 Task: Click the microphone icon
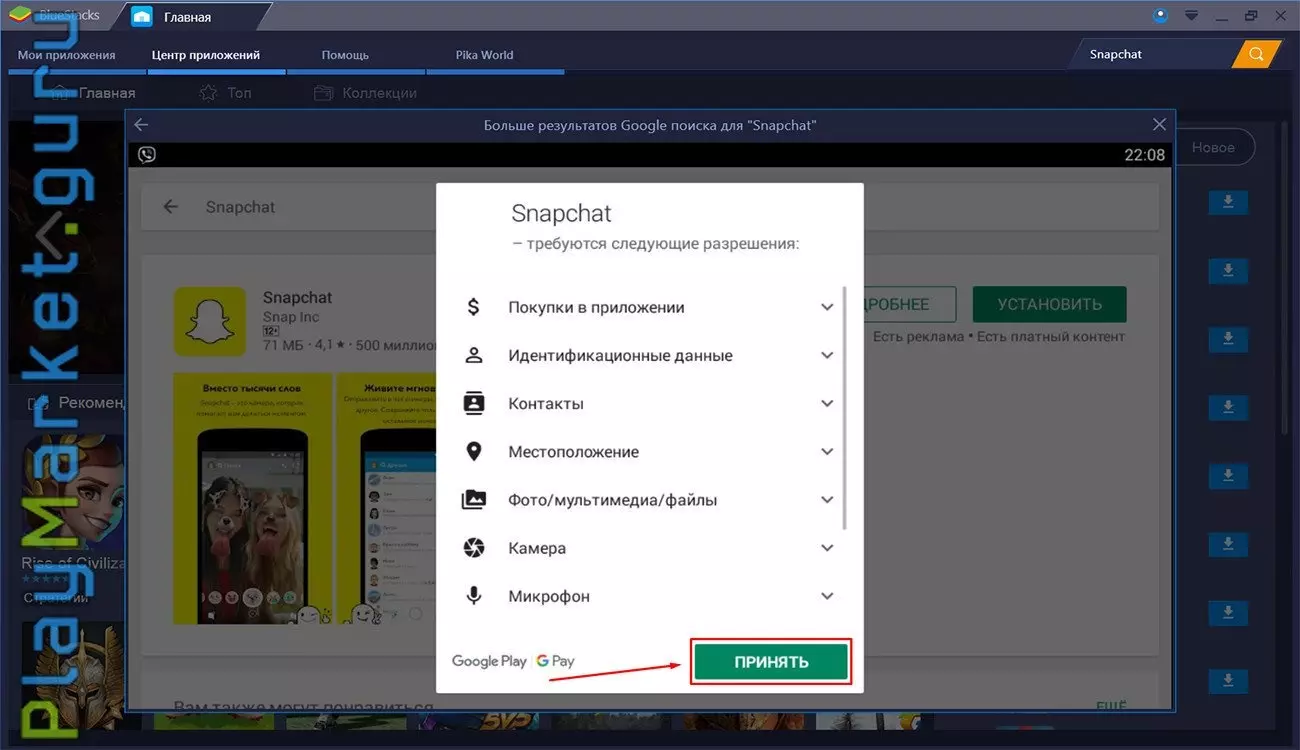click(474, 596)
